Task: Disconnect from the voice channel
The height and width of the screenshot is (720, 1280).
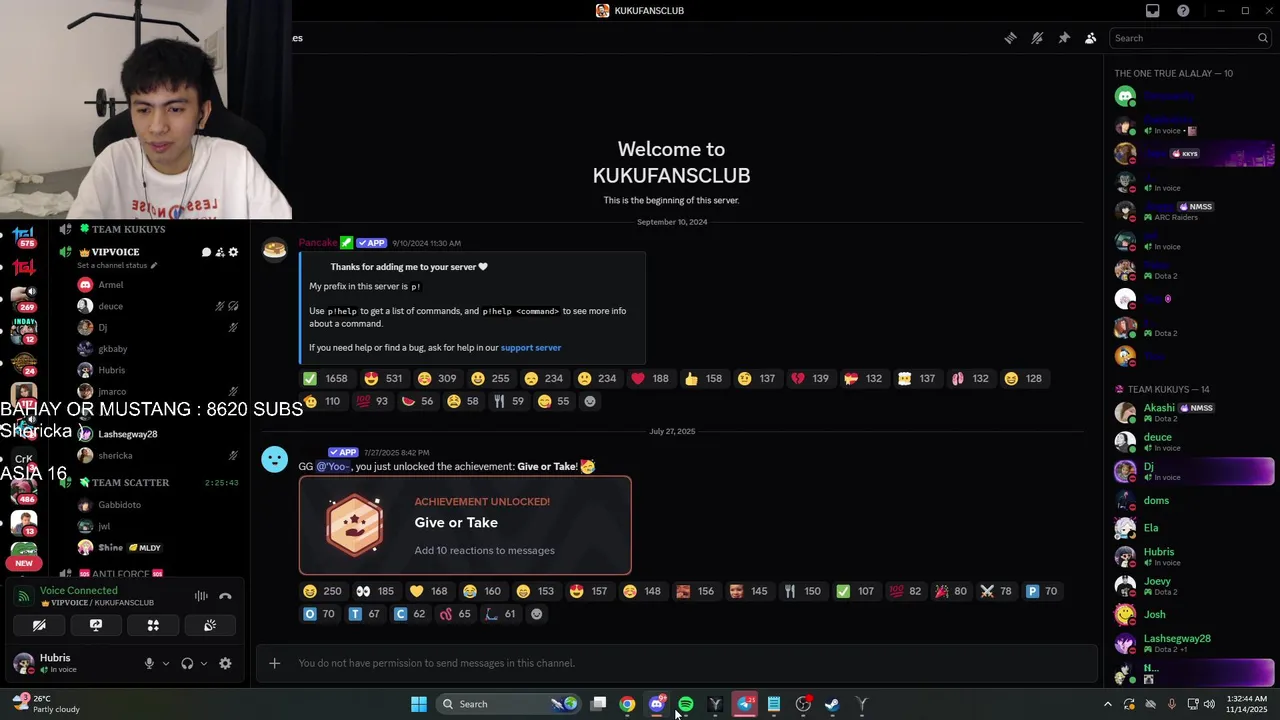Action: click(226, 596)
